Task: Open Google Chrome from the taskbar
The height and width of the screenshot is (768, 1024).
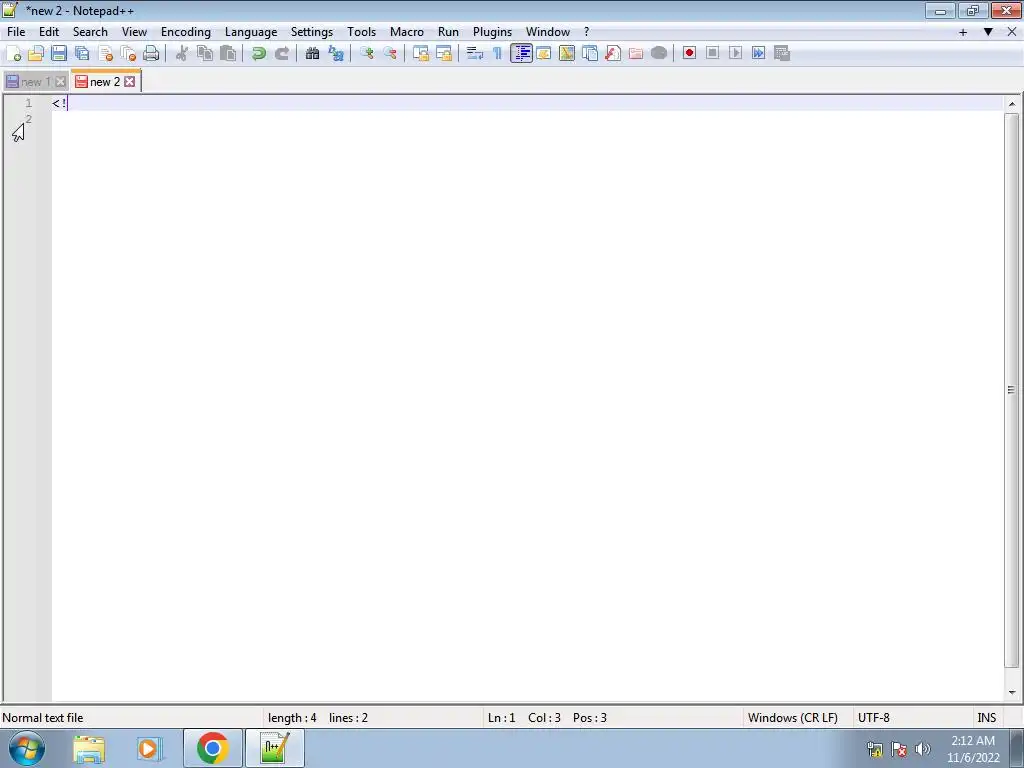Action: 212,748
